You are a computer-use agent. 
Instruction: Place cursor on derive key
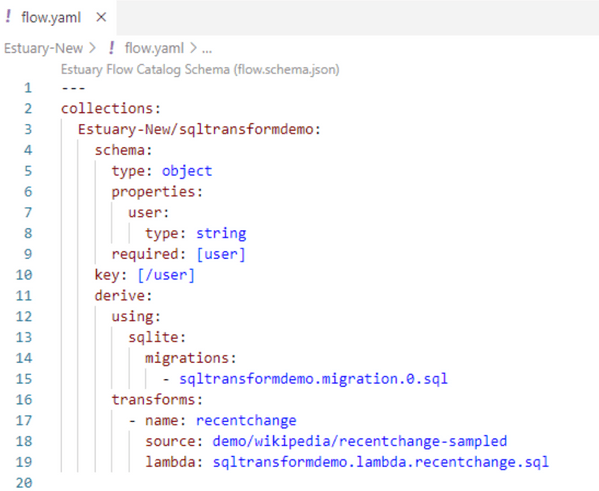coord(120,296)
